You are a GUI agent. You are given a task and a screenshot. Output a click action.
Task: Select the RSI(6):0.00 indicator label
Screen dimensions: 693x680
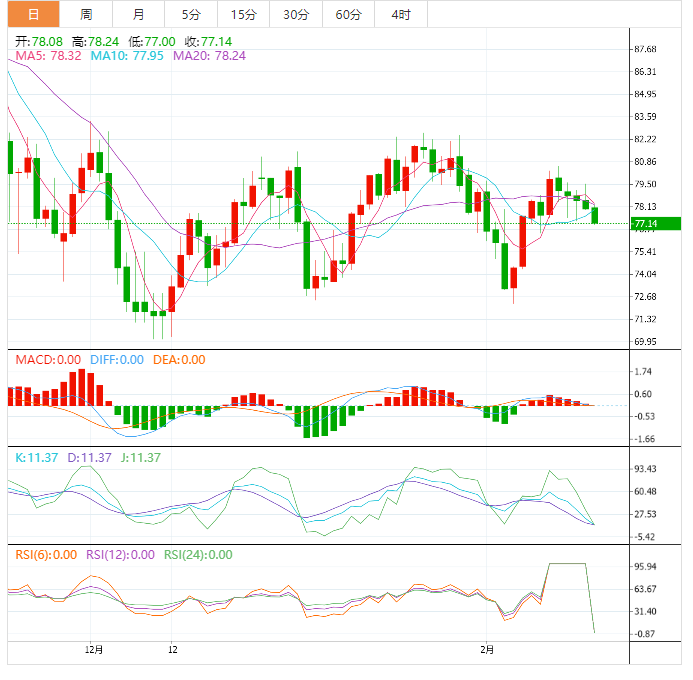45,554
